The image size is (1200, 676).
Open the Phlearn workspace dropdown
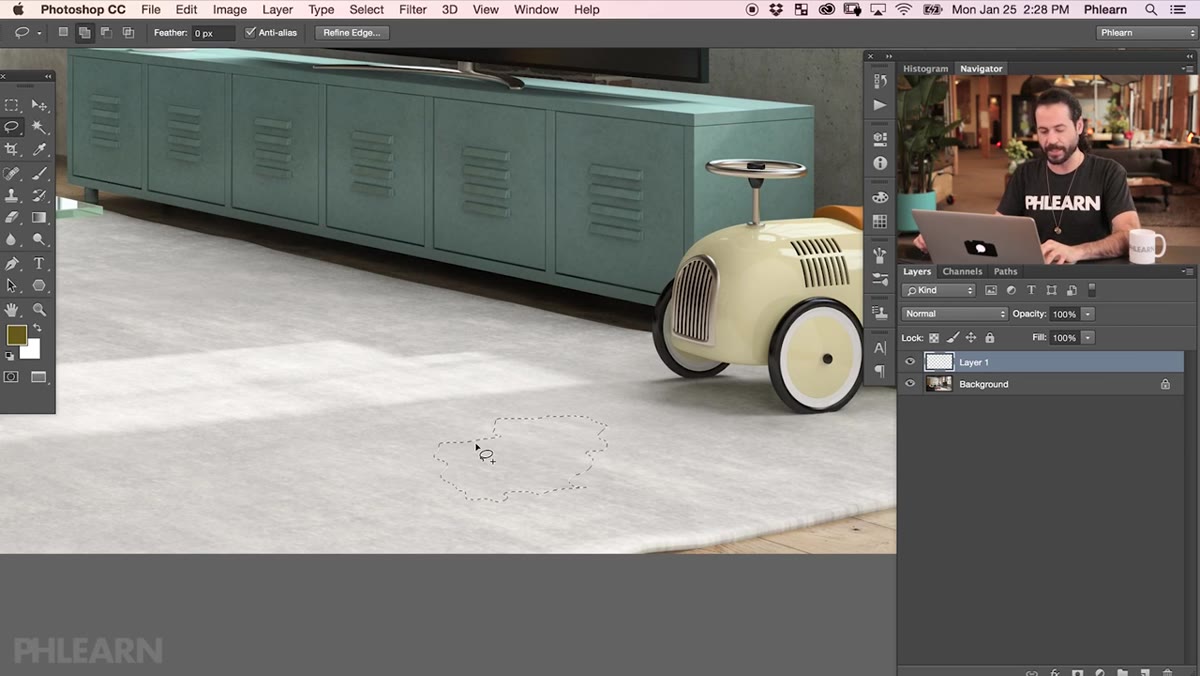pos(1146,33)
